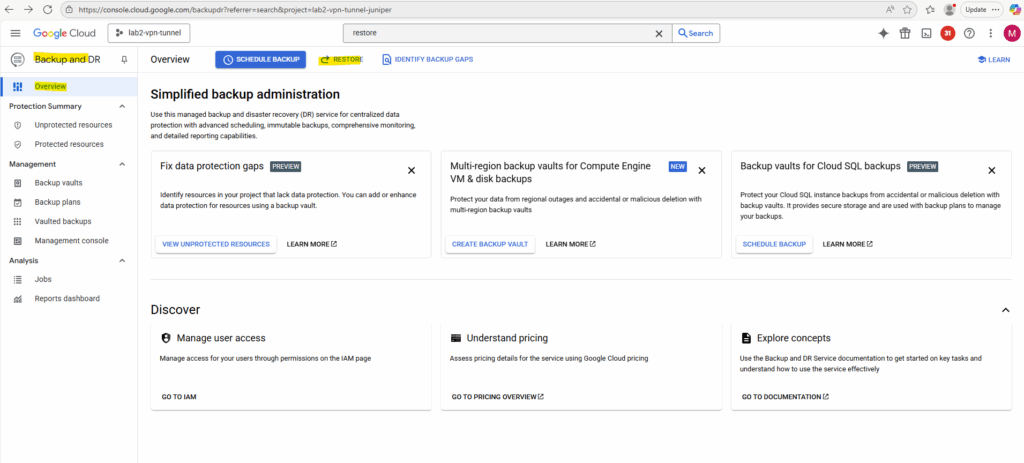Collapse the Protection Summary section
Screen dimensions: 1024x463
click(x=122, y=106)
